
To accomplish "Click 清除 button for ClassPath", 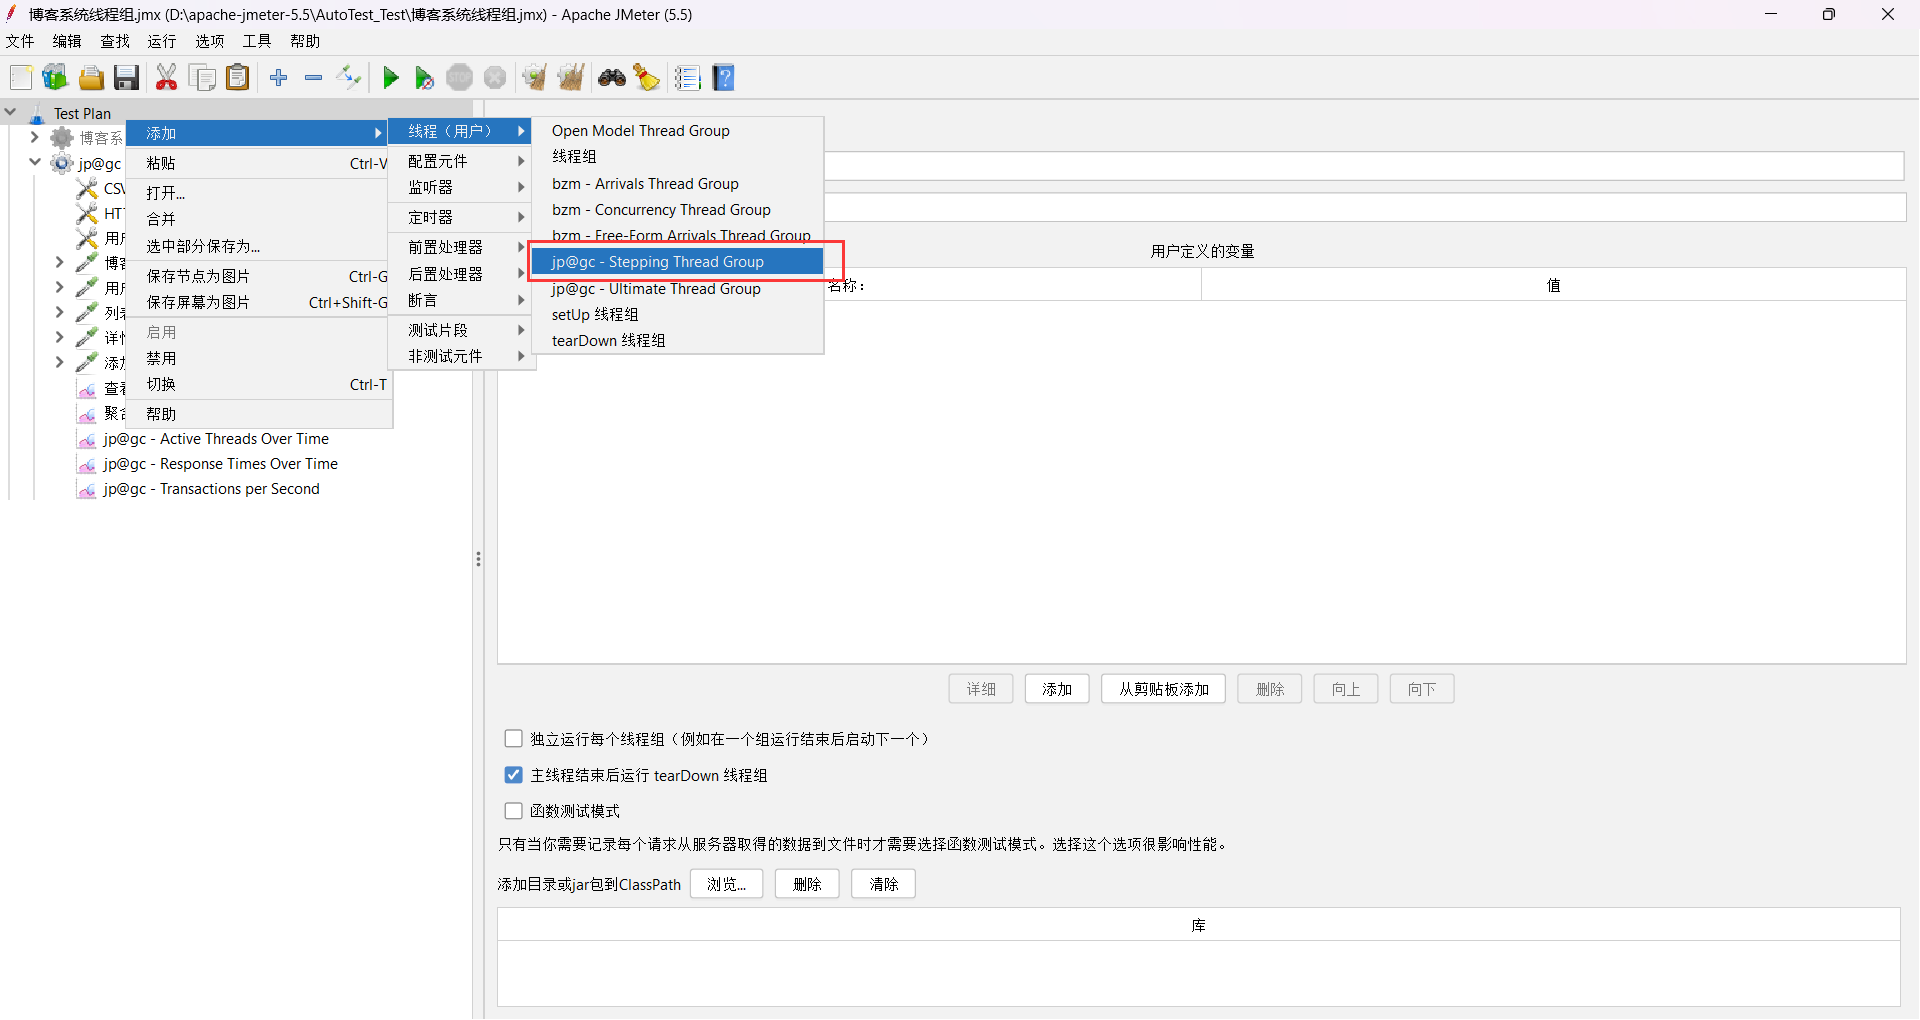I will pyautogui.click(x=884, y=884).
